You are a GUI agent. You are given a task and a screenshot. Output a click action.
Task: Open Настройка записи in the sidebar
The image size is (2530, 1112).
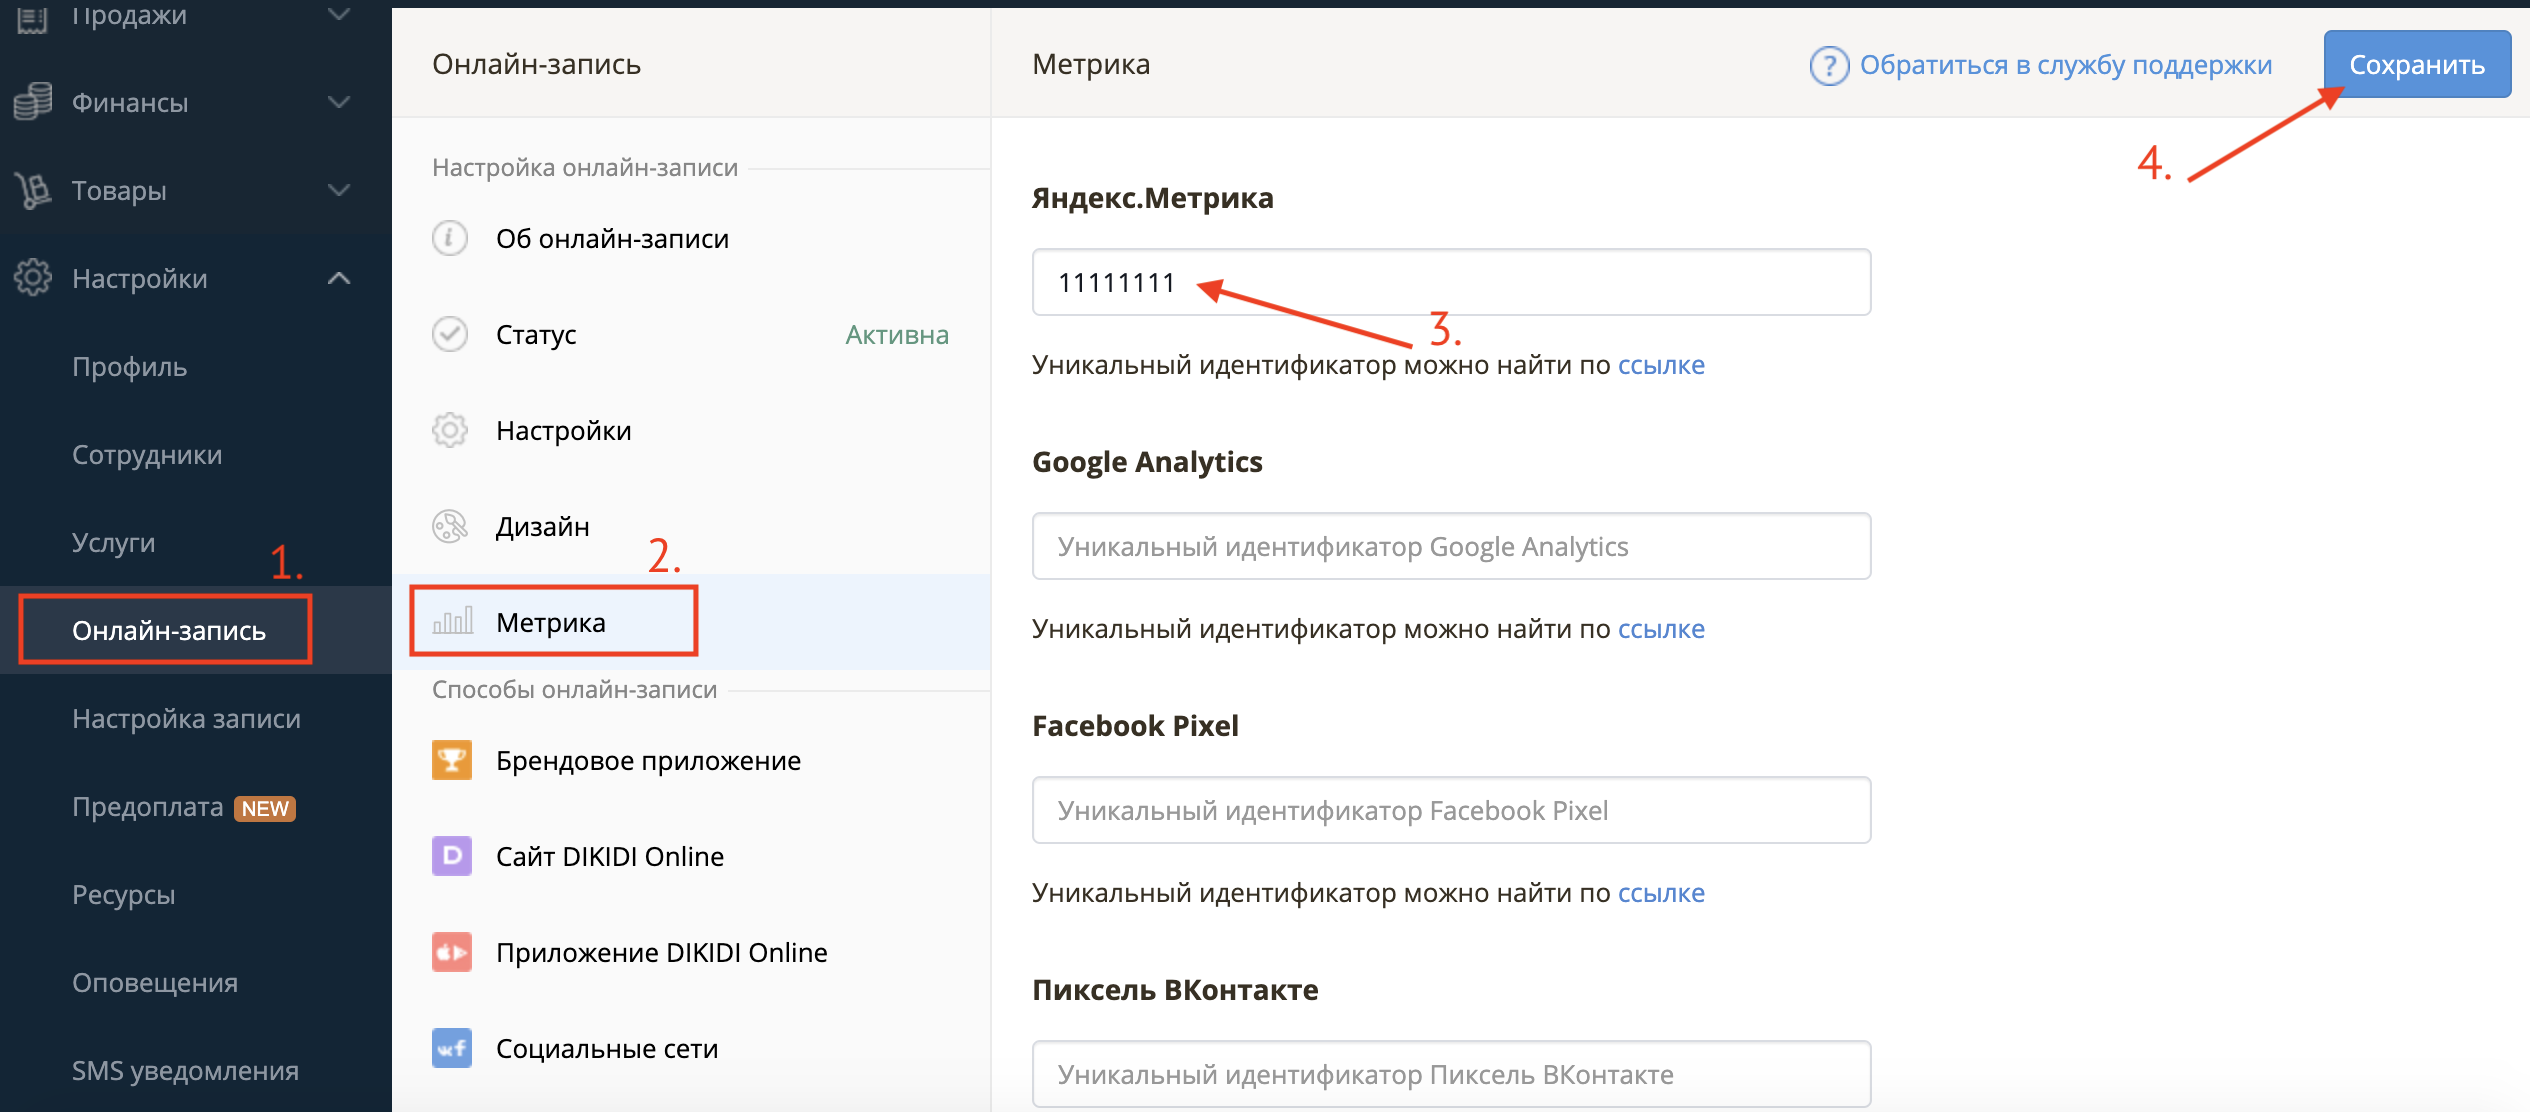coord(186,719)
